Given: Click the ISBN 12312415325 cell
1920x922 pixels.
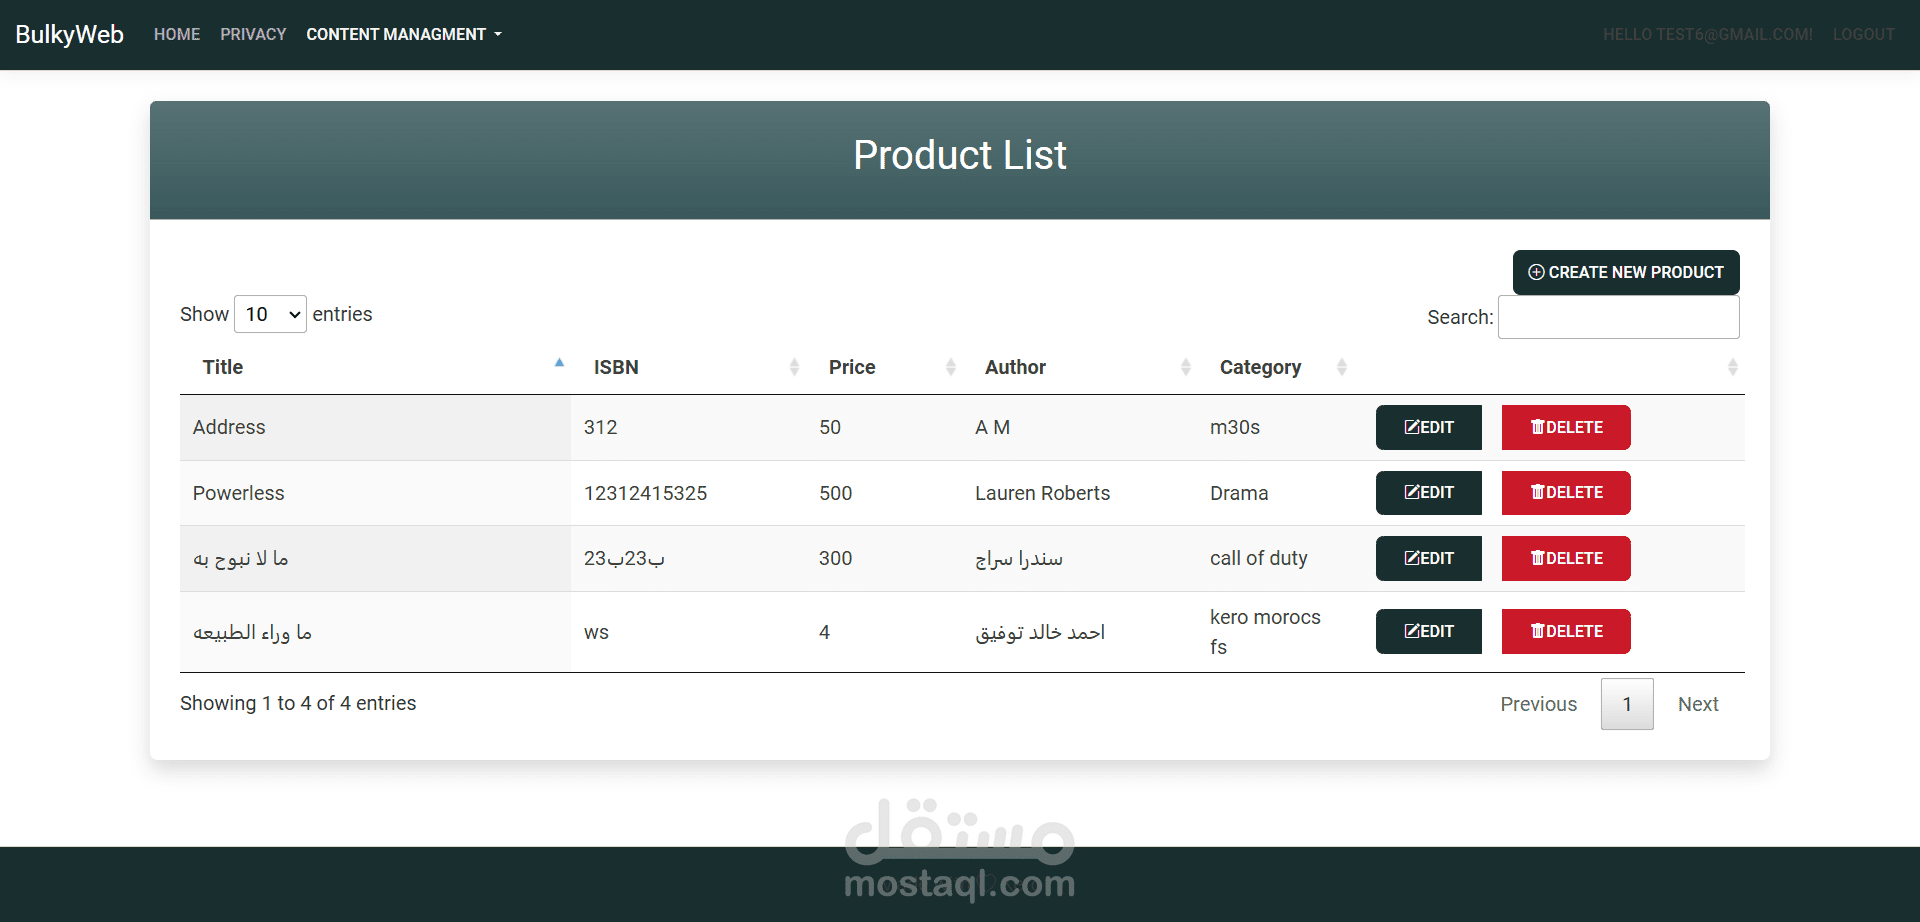Looking at the screenshot, I should tap(688, 493).
